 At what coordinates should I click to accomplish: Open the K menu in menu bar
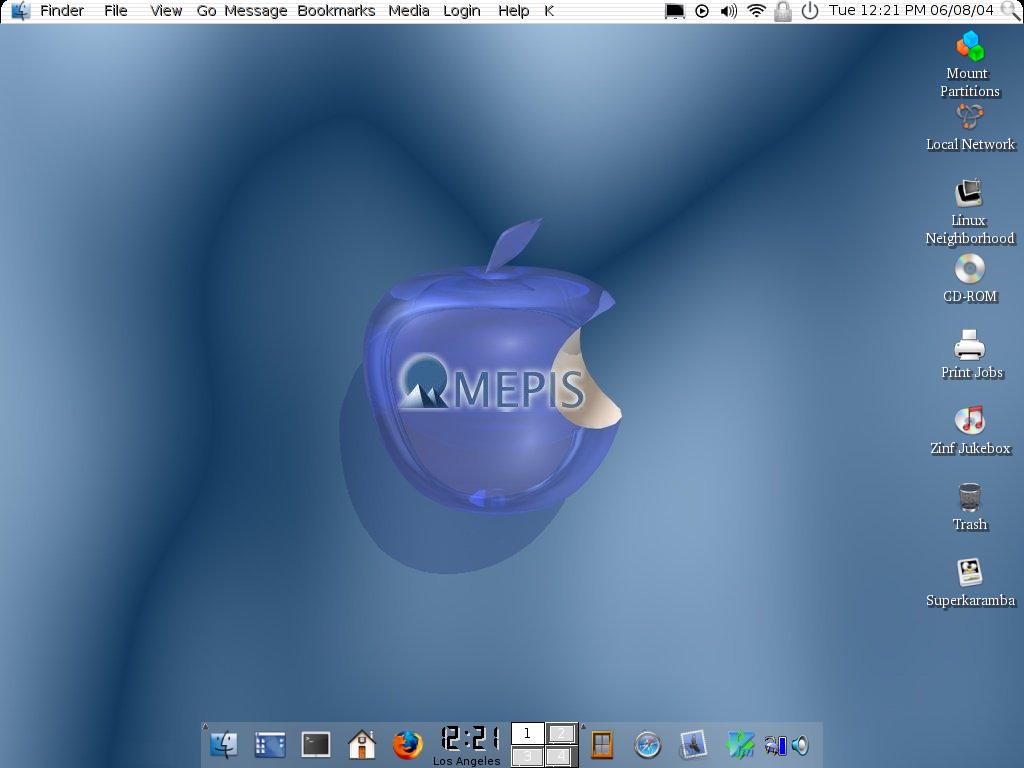pos(549,11)
